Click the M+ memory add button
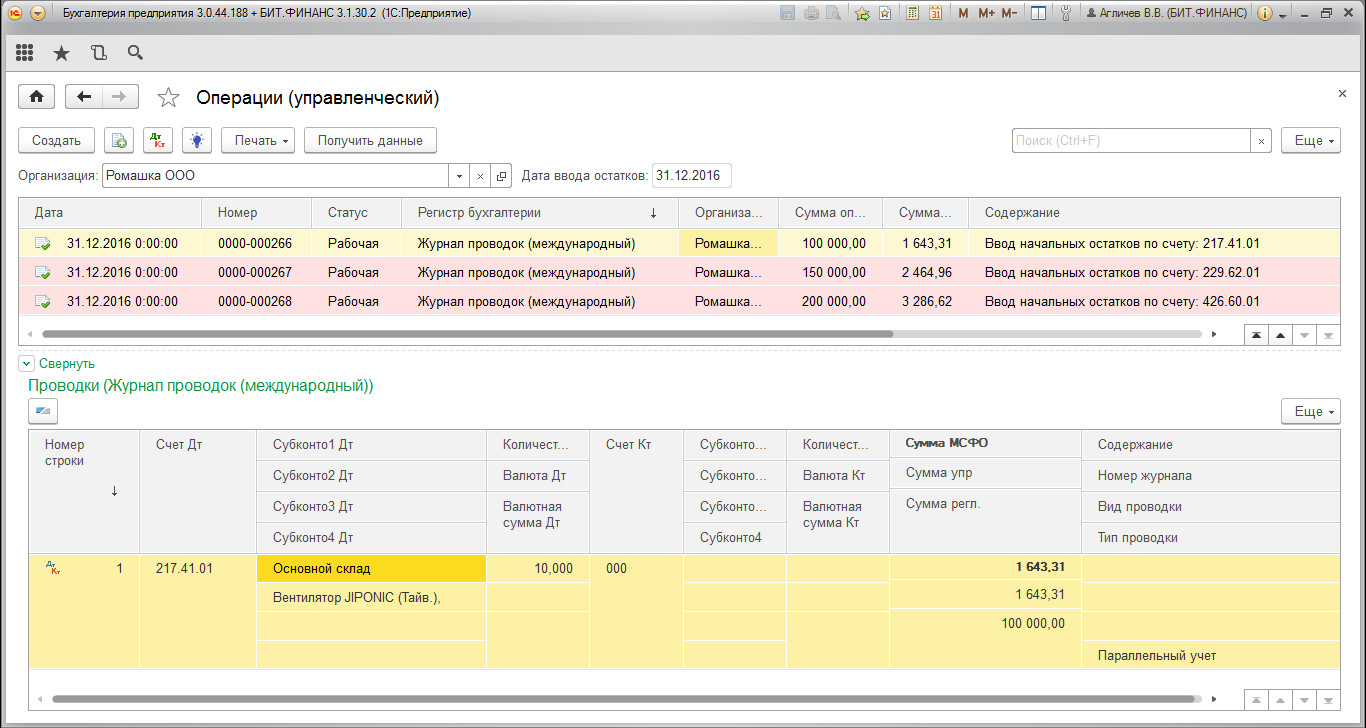Viewport: 1366px width, 728px height. point(986,13)
